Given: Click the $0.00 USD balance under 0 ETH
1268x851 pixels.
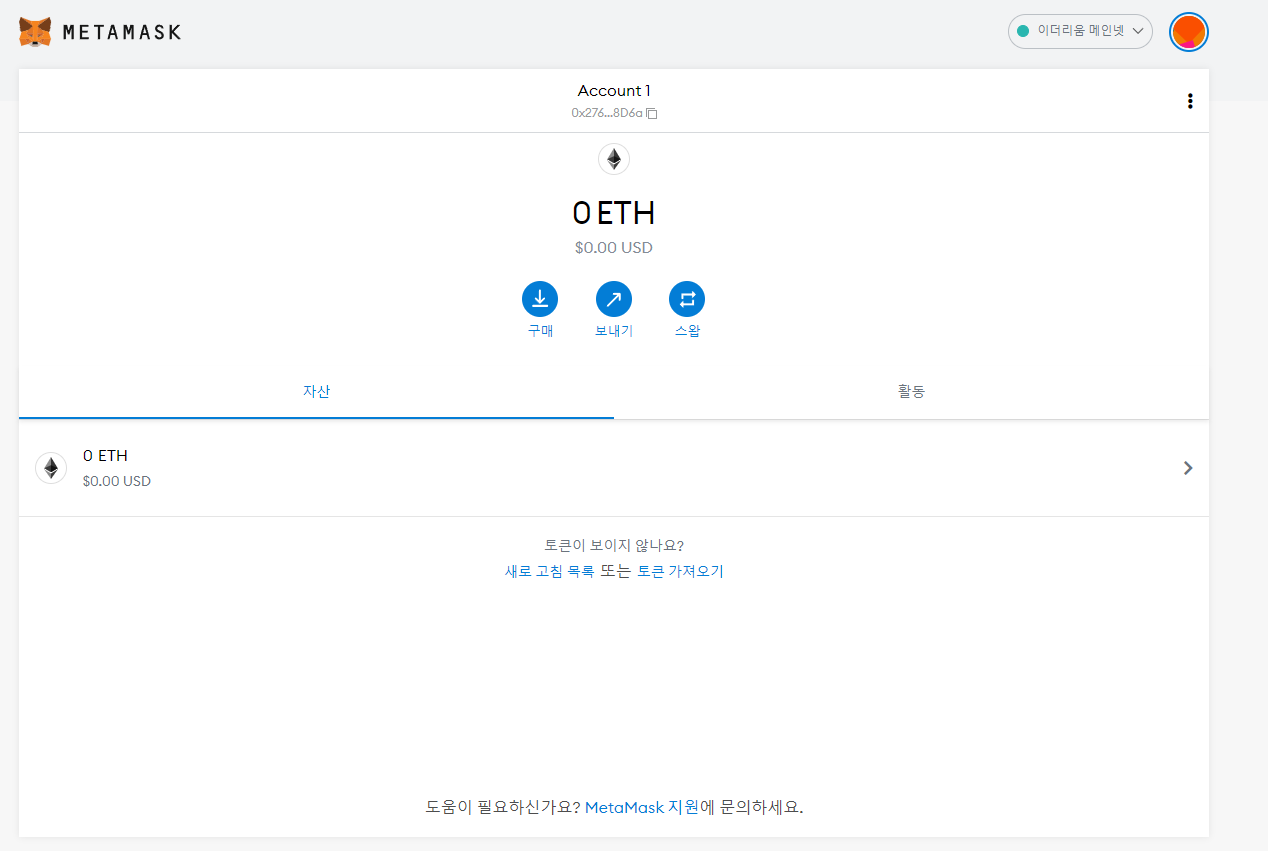Looking at the screenshot, I should [614, 248].
